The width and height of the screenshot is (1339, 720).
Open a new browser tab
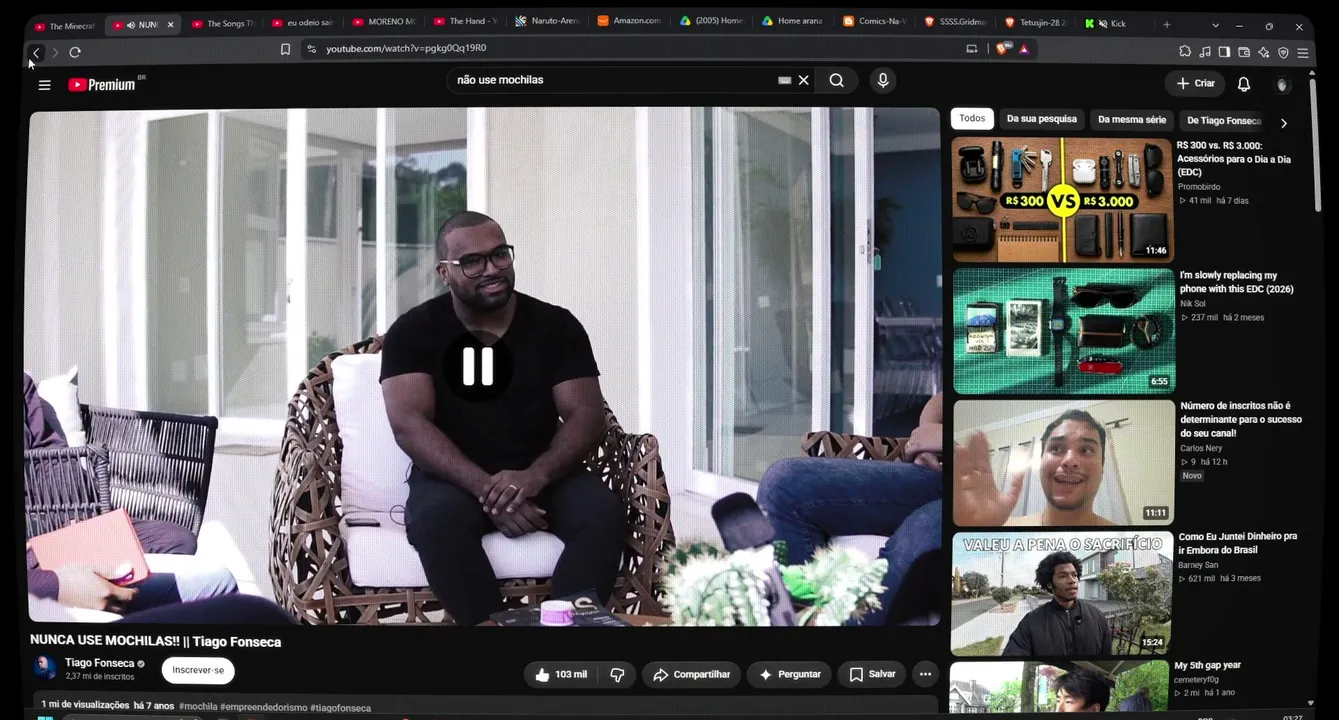[x=1166, y=24]
